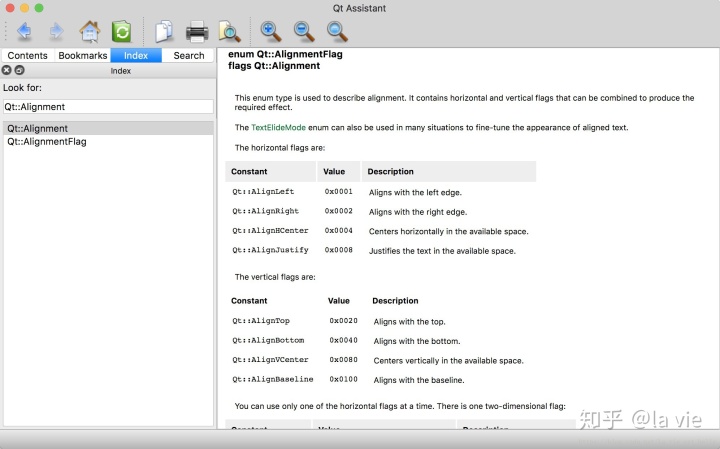Click the Qt::AlignRight constant
This screenshot has height=449, width=720.
265,211
